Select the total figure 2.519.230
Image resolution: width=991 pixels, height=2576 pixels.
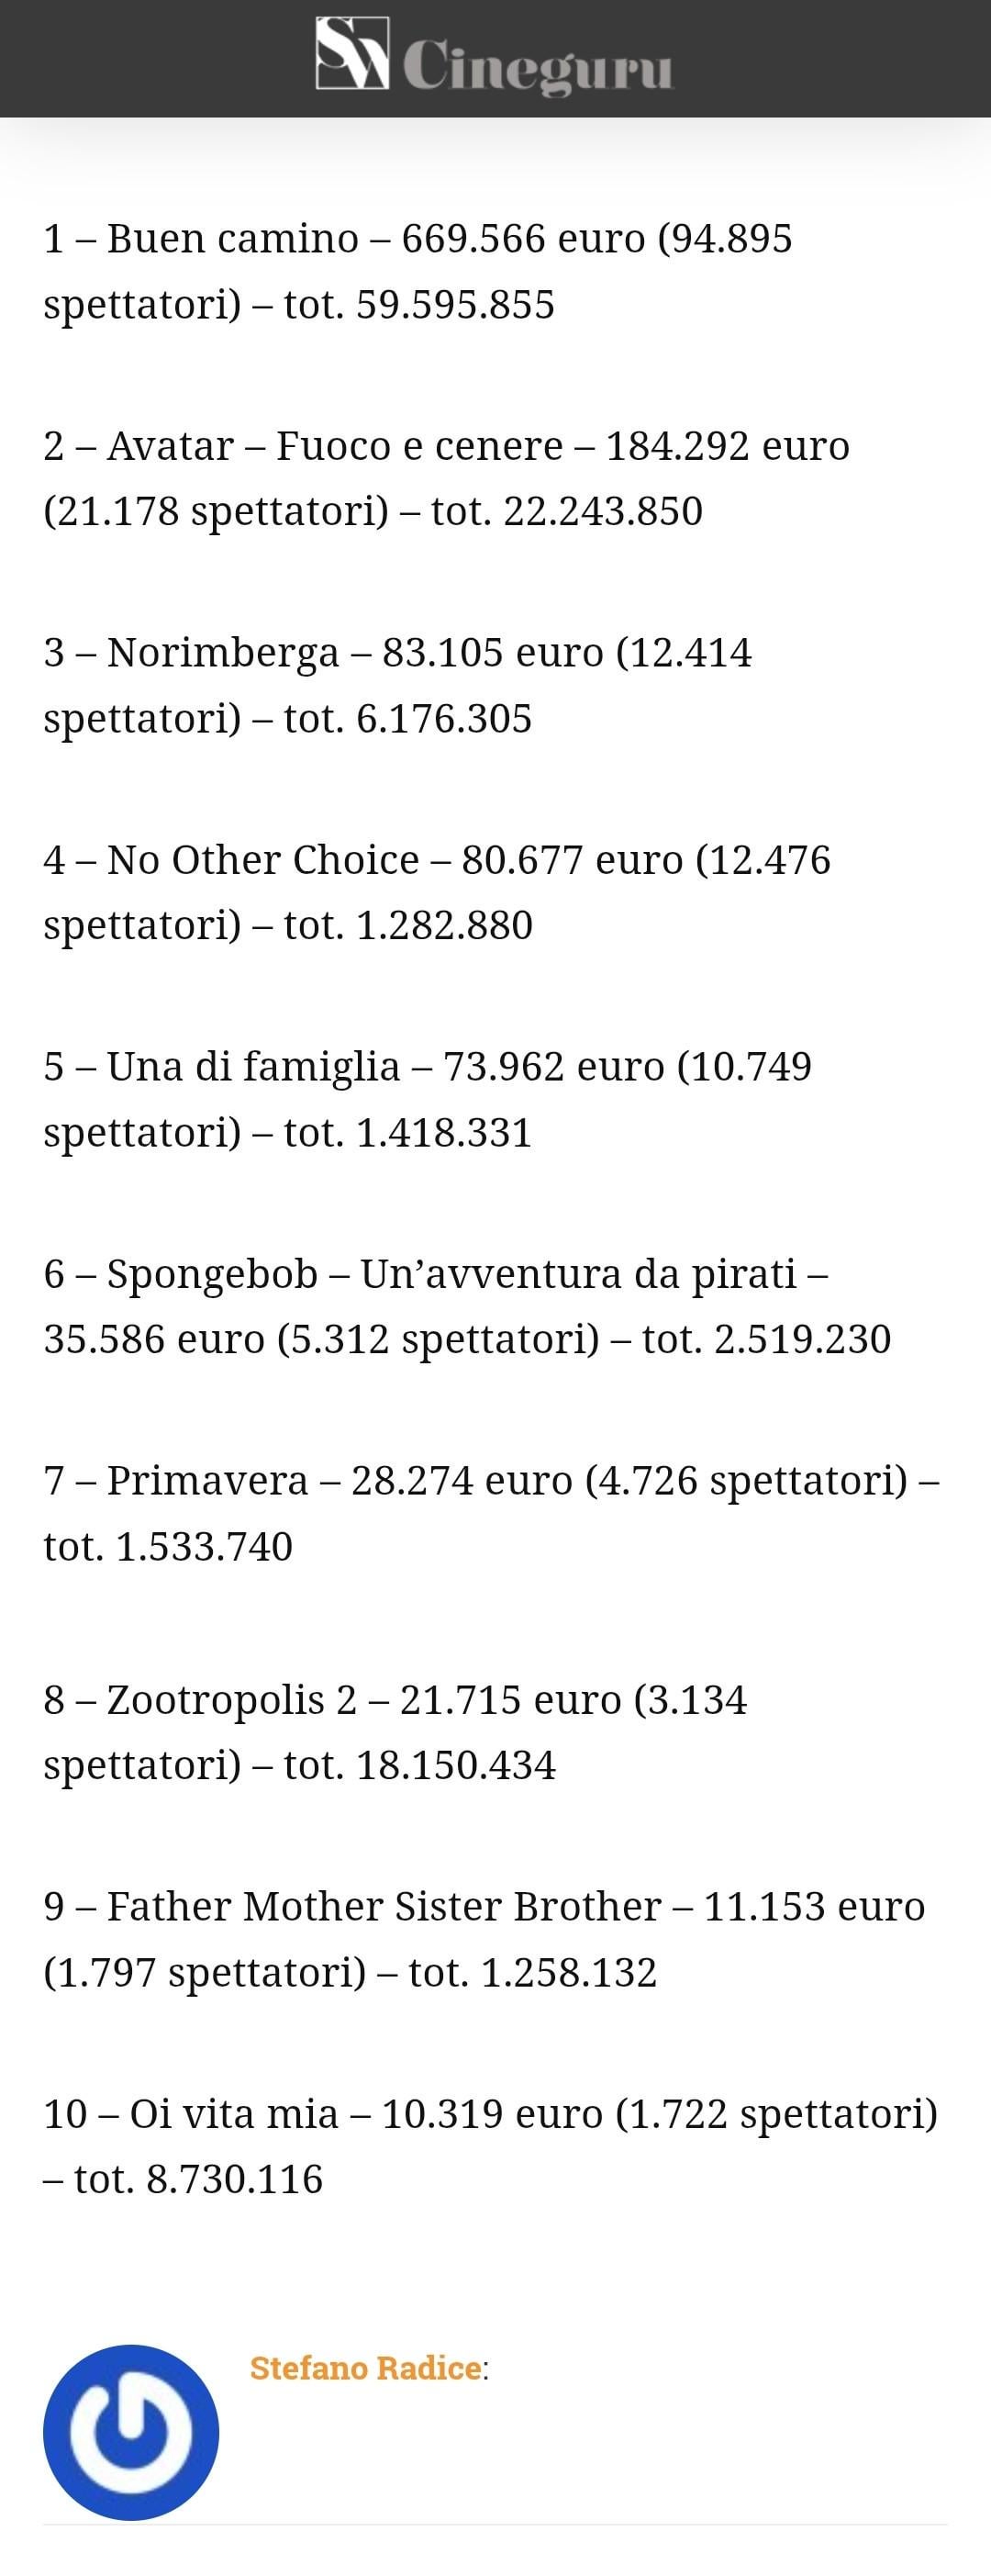[x=802, y=1339]
